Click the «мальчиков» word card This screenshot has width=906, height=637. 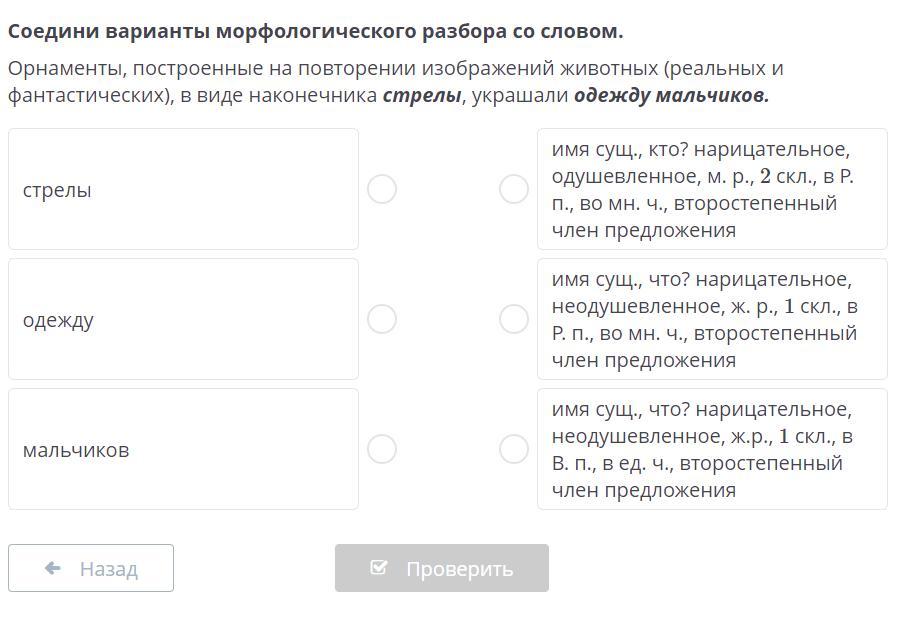coord(183,449)
